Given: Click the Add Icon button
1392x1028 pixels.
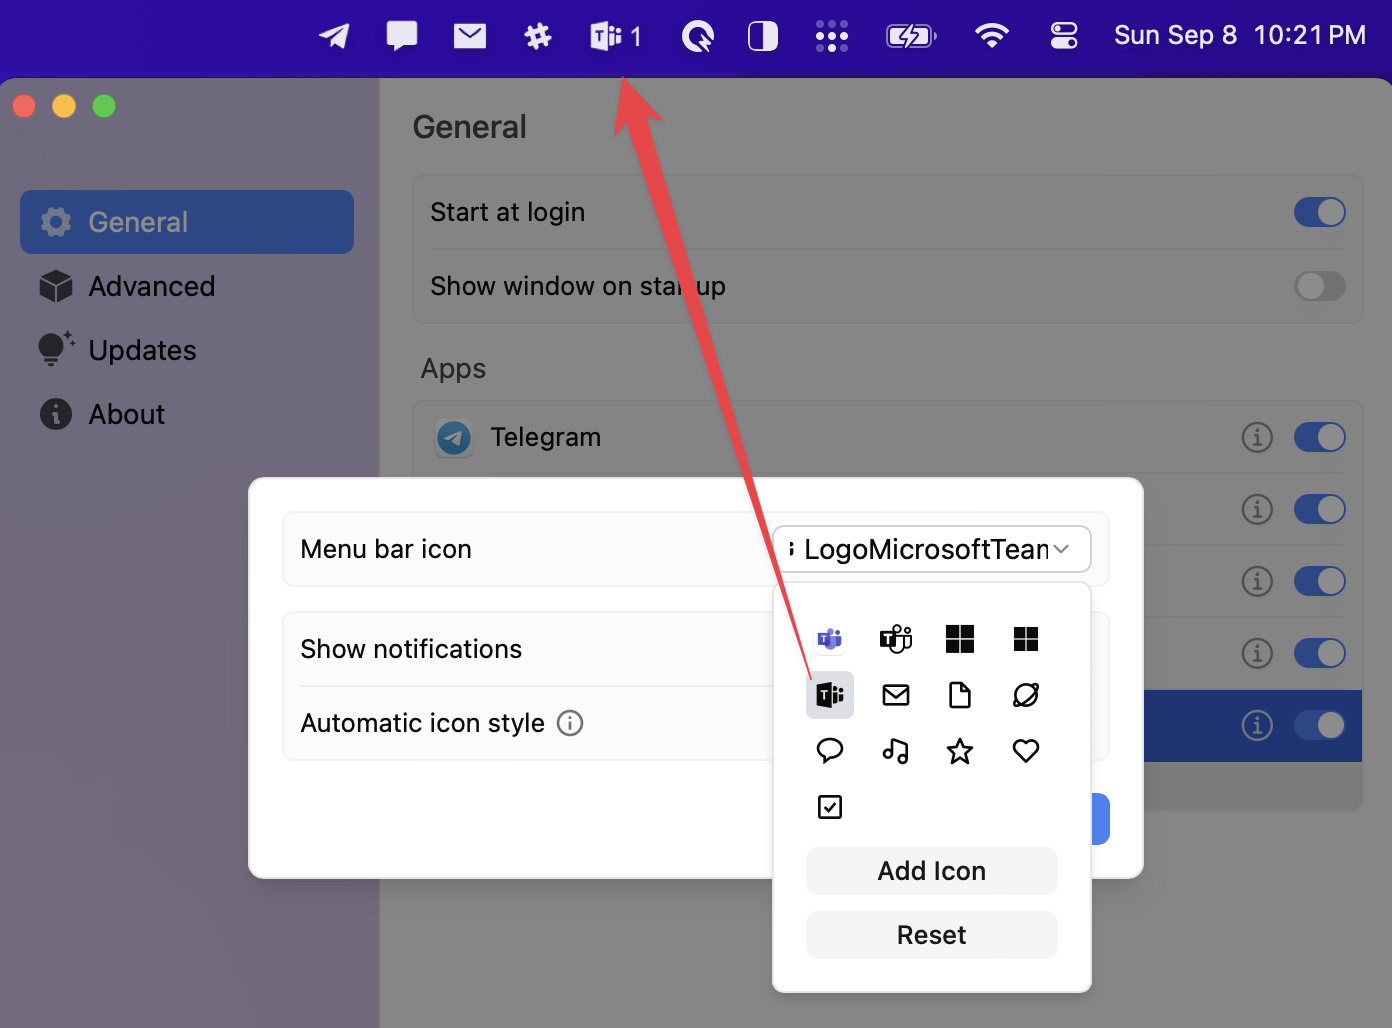Looking at the screenshot, I should (x=932, y=871).
